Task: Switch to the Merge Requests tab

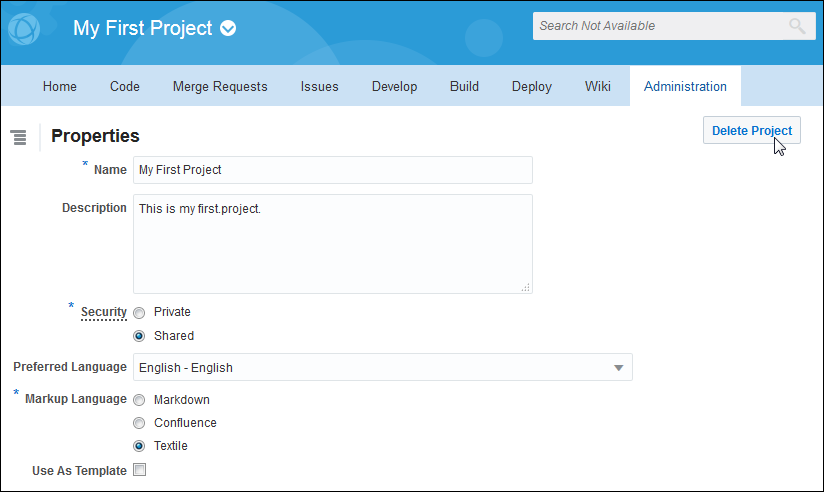Action: [220, 86]
